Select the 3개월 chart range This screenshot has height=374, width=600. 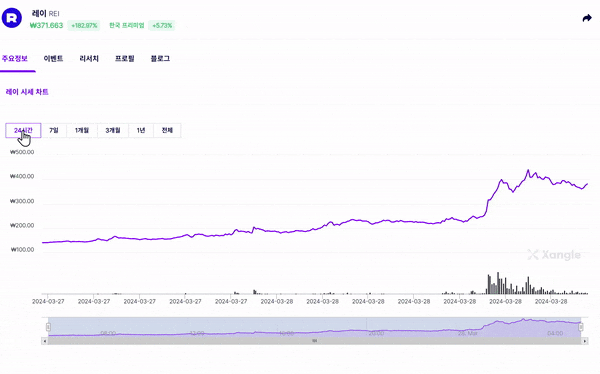click(113, 131)
